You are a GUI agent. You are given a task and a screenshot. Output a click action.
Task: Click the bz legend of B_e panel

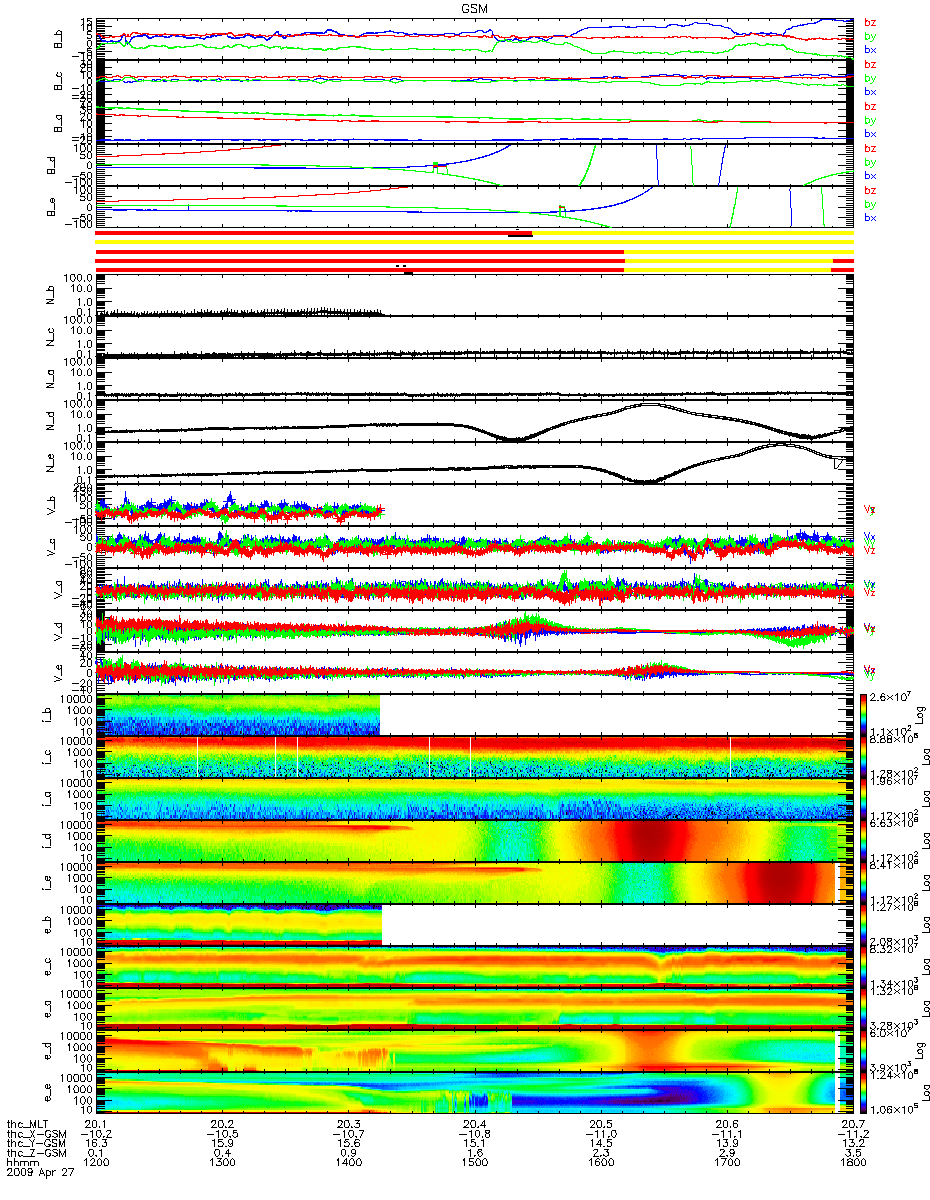[870, 191]
